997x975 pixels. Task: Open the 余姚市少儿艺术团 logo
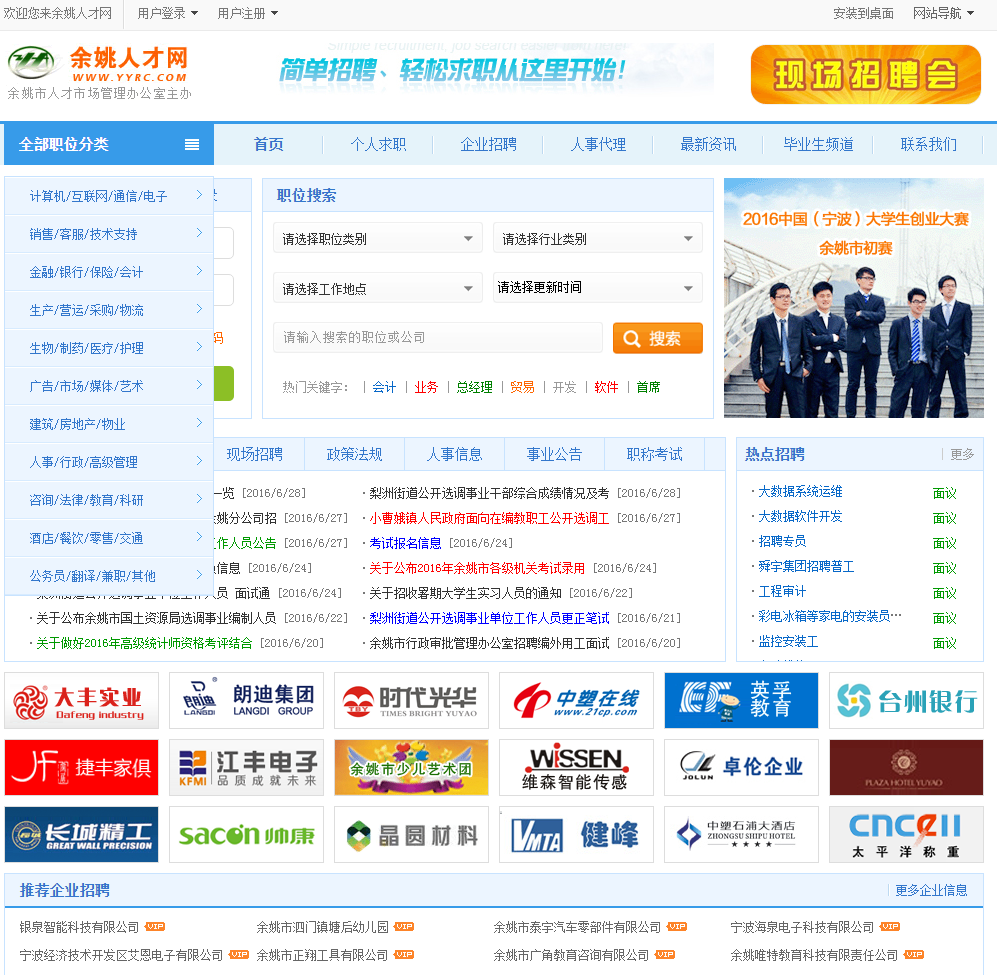411,768
